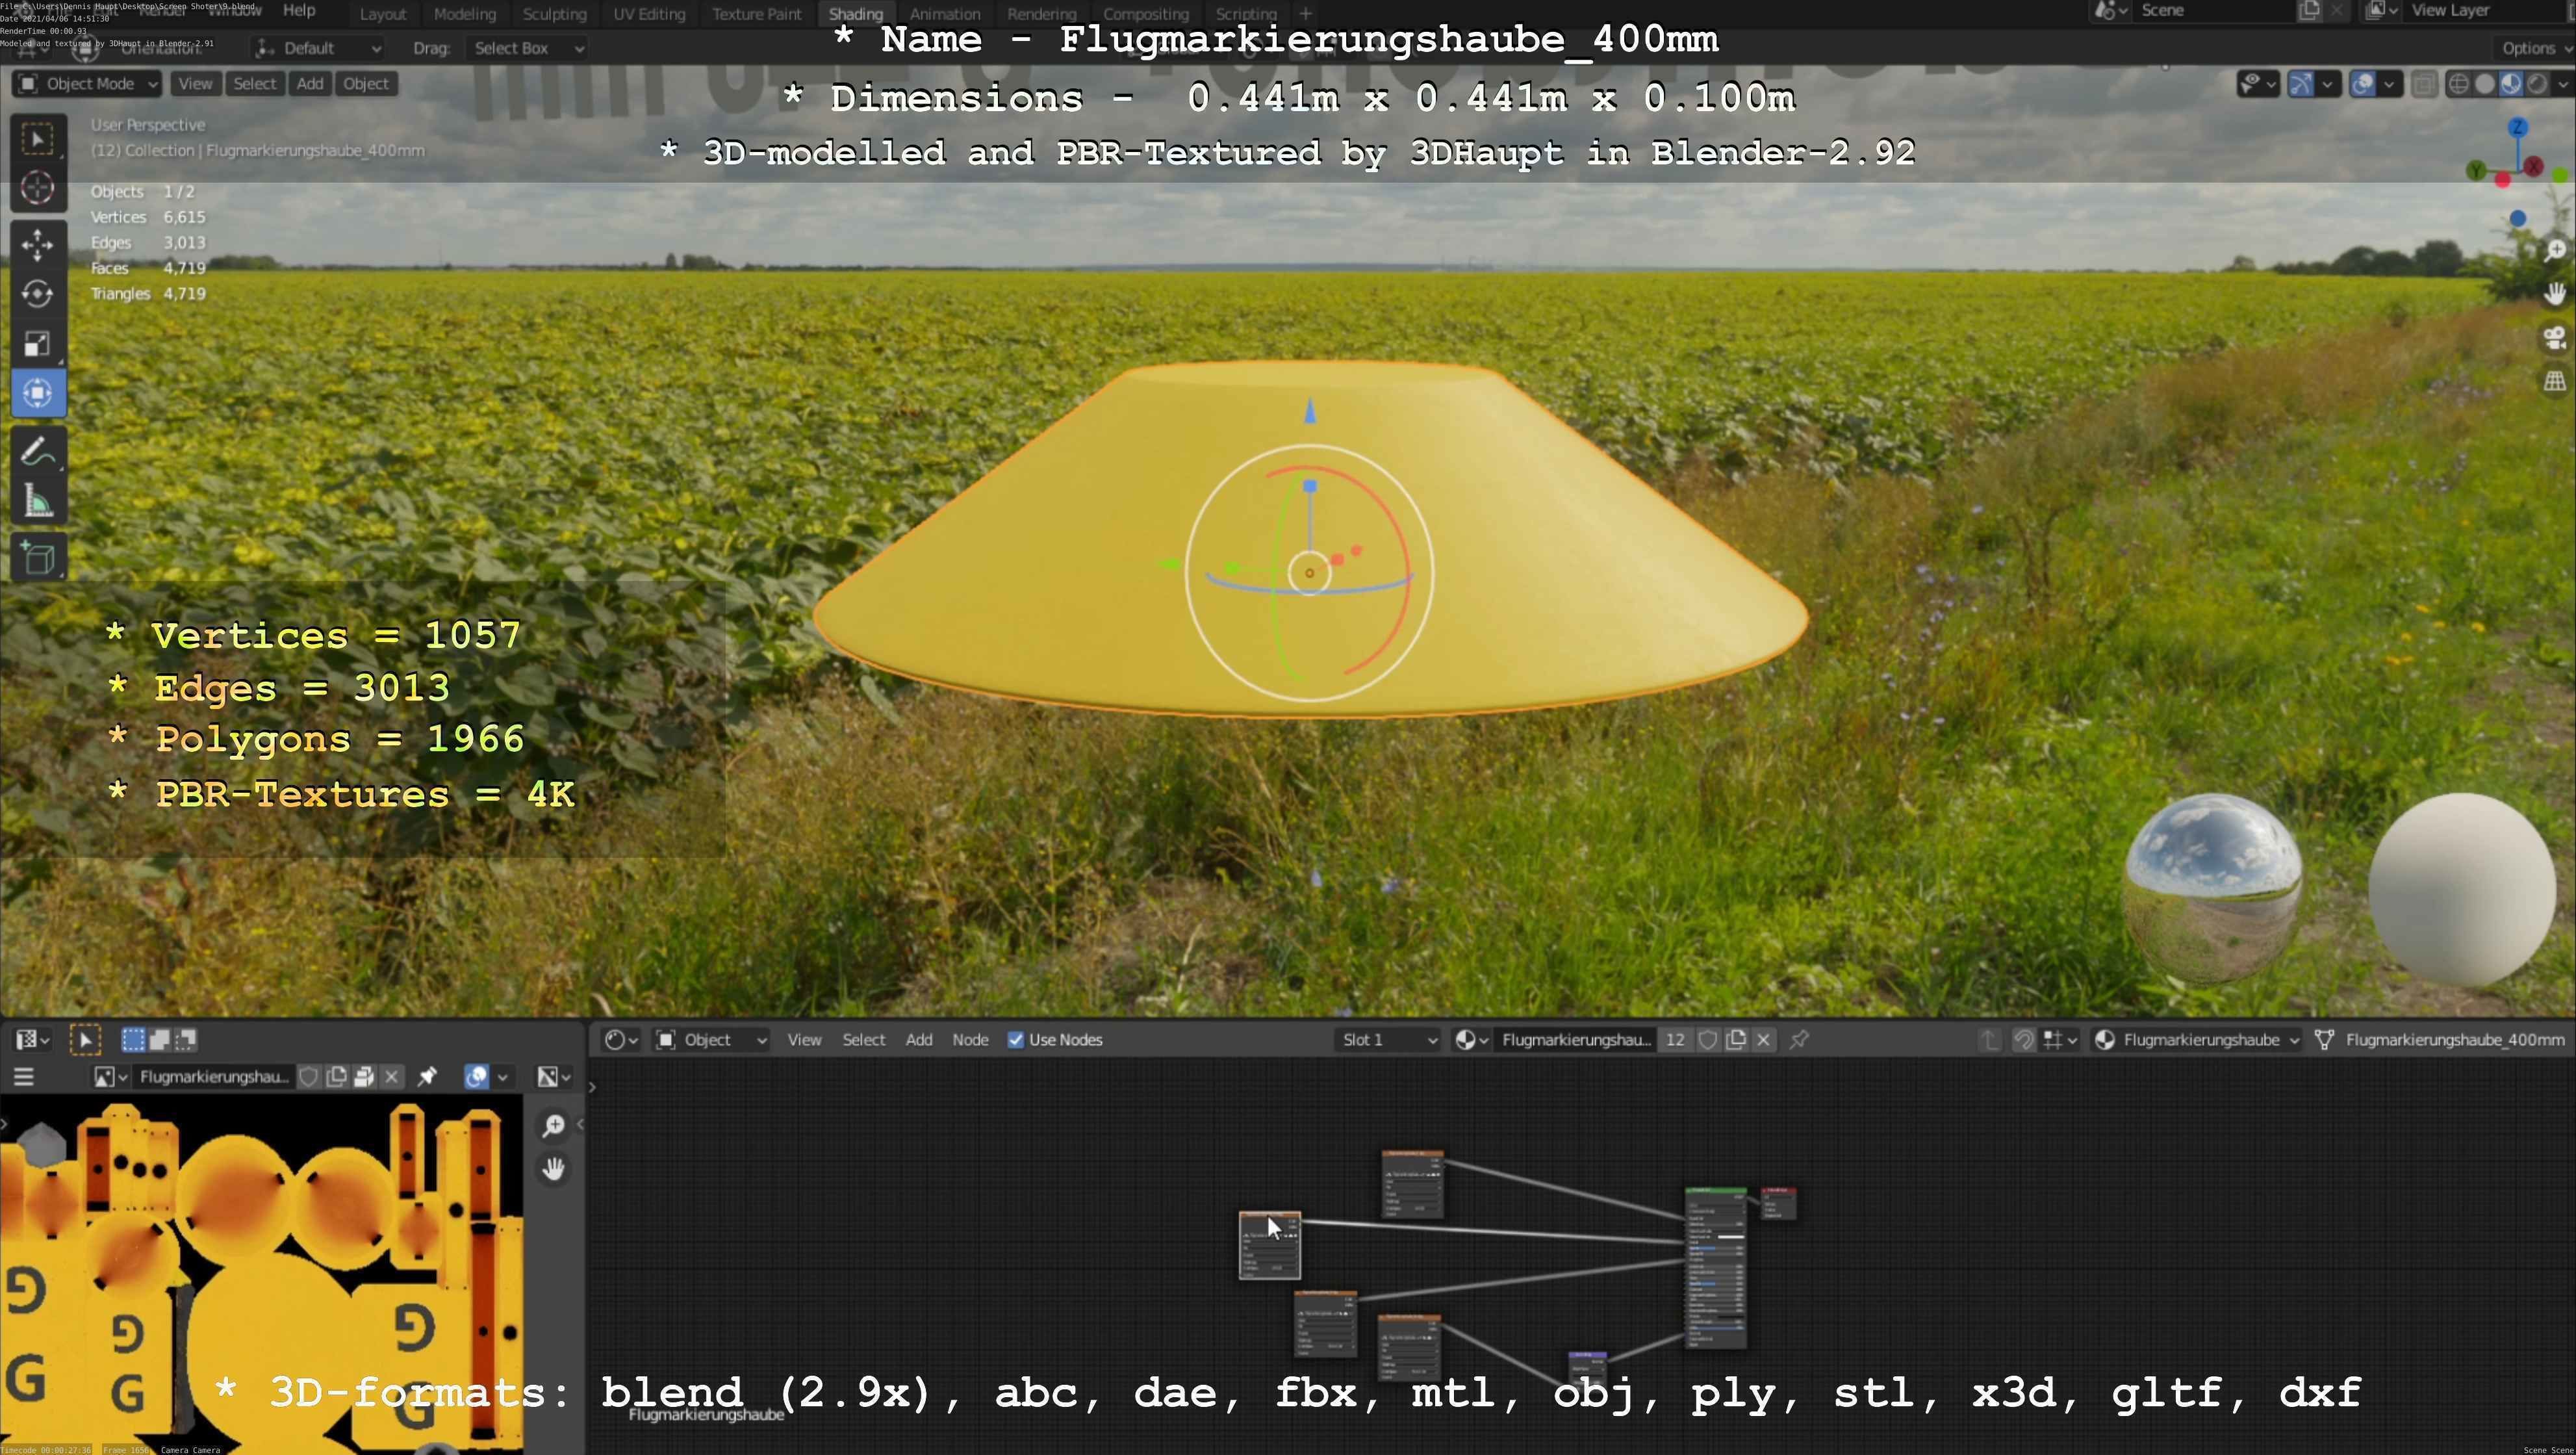Switch to the Layout workspace tab

coord(383,14)
